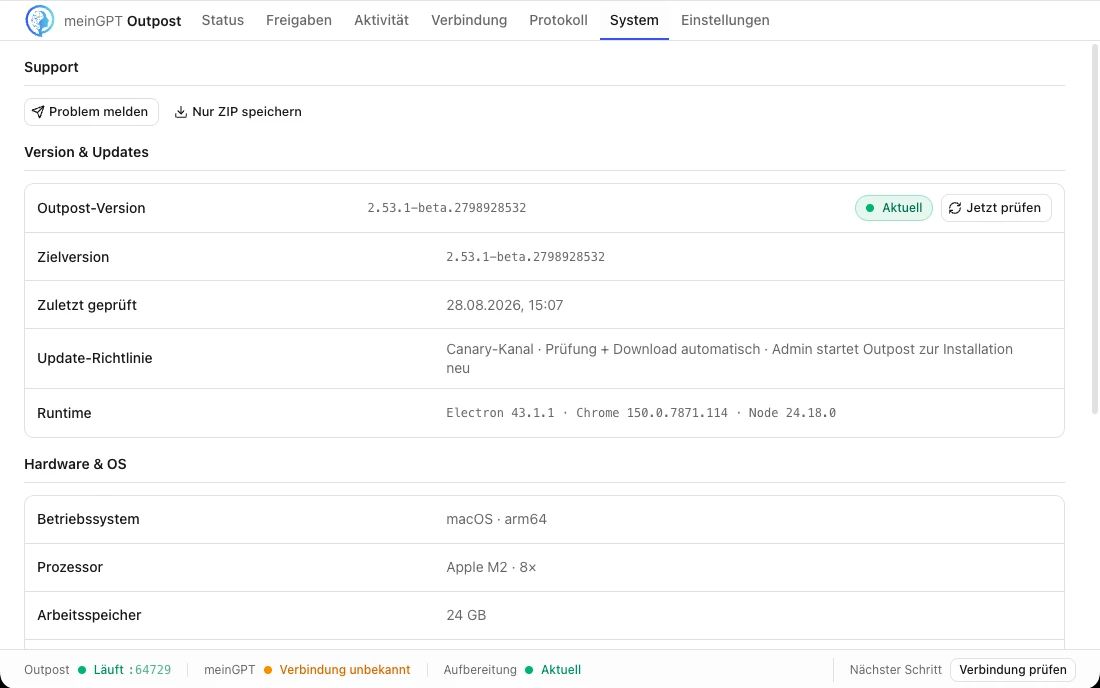The height and width of the screenshot is (688, 1100).
Task: Click the Zuletzt geprüft label
Action: pos(87,305)
